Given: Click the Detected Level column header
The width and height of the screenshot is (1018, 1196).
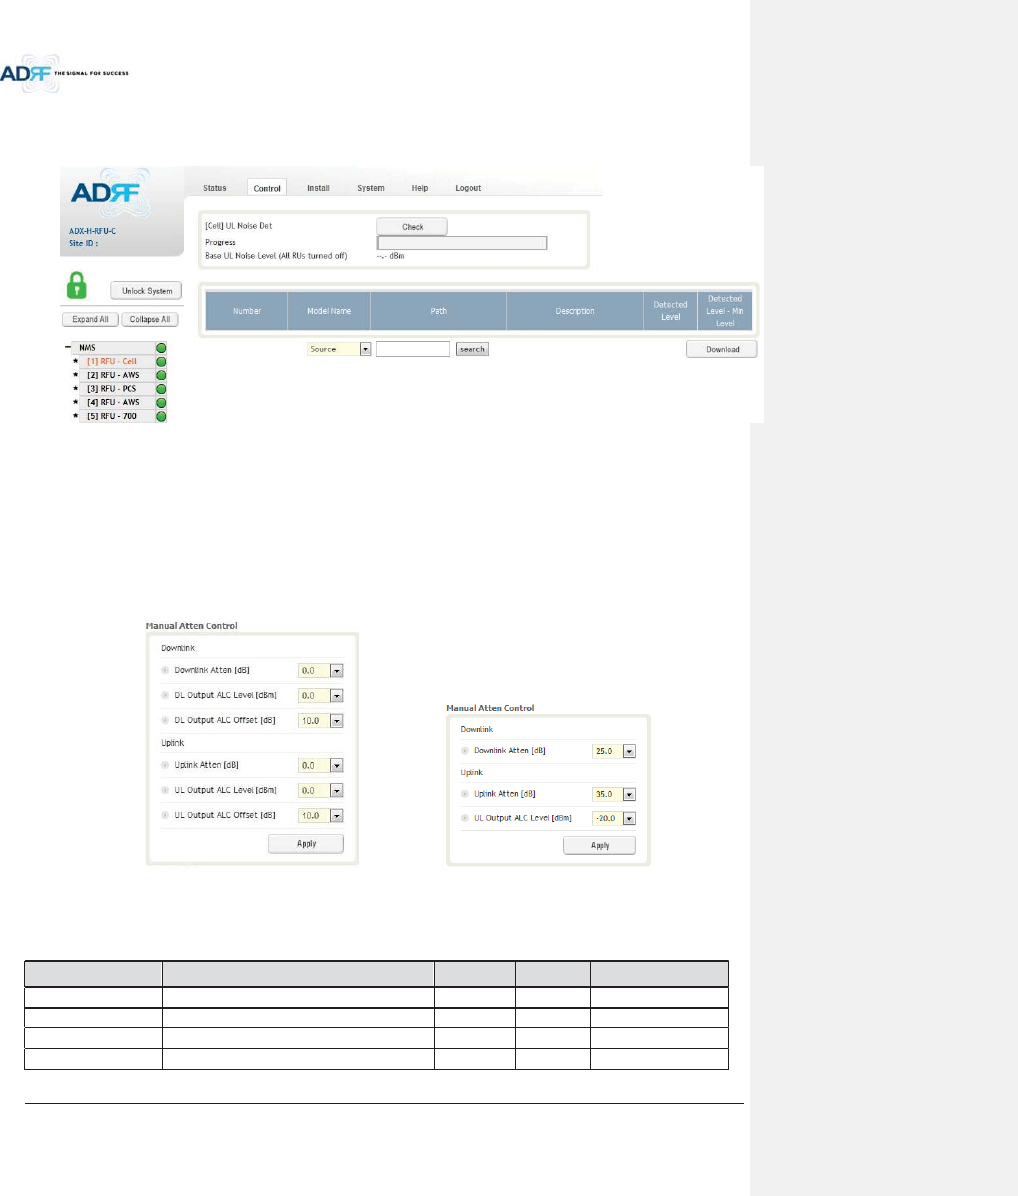Looking at the screenshot, I should [670, 311].
